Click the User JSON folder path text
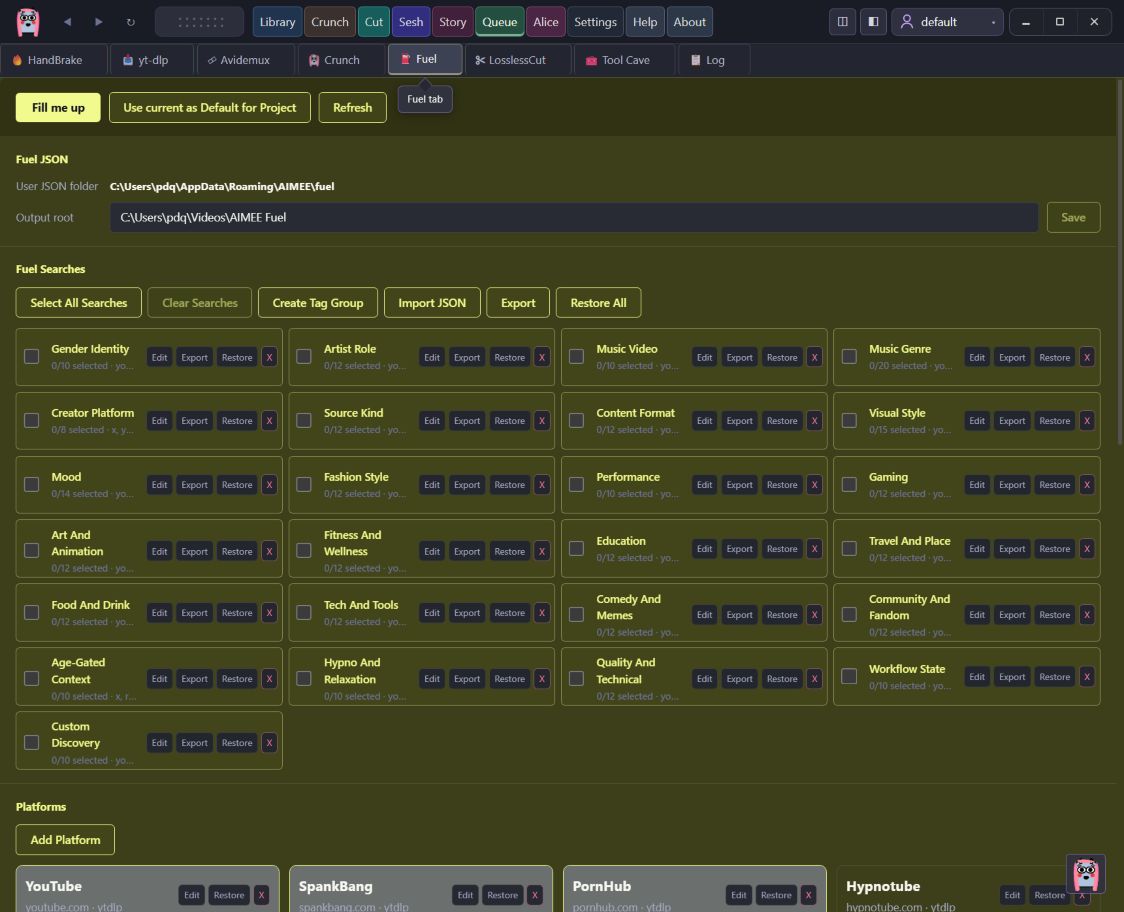 point(222,186)
